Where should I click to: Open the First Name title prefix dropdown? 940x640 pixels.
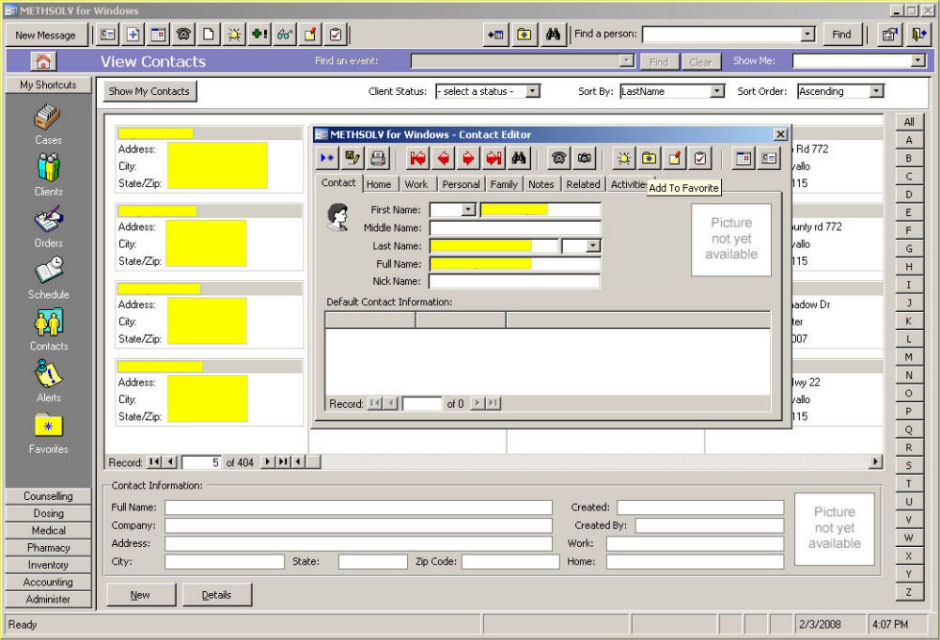(468, 209)
